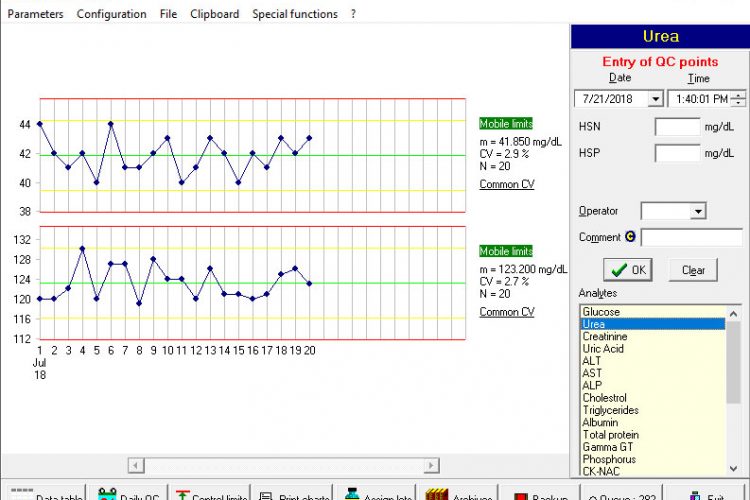The width and height of the screenshot is (750, 500).
Task: Increase time using the spinner up arrow
Action: (x=739, y=95)
